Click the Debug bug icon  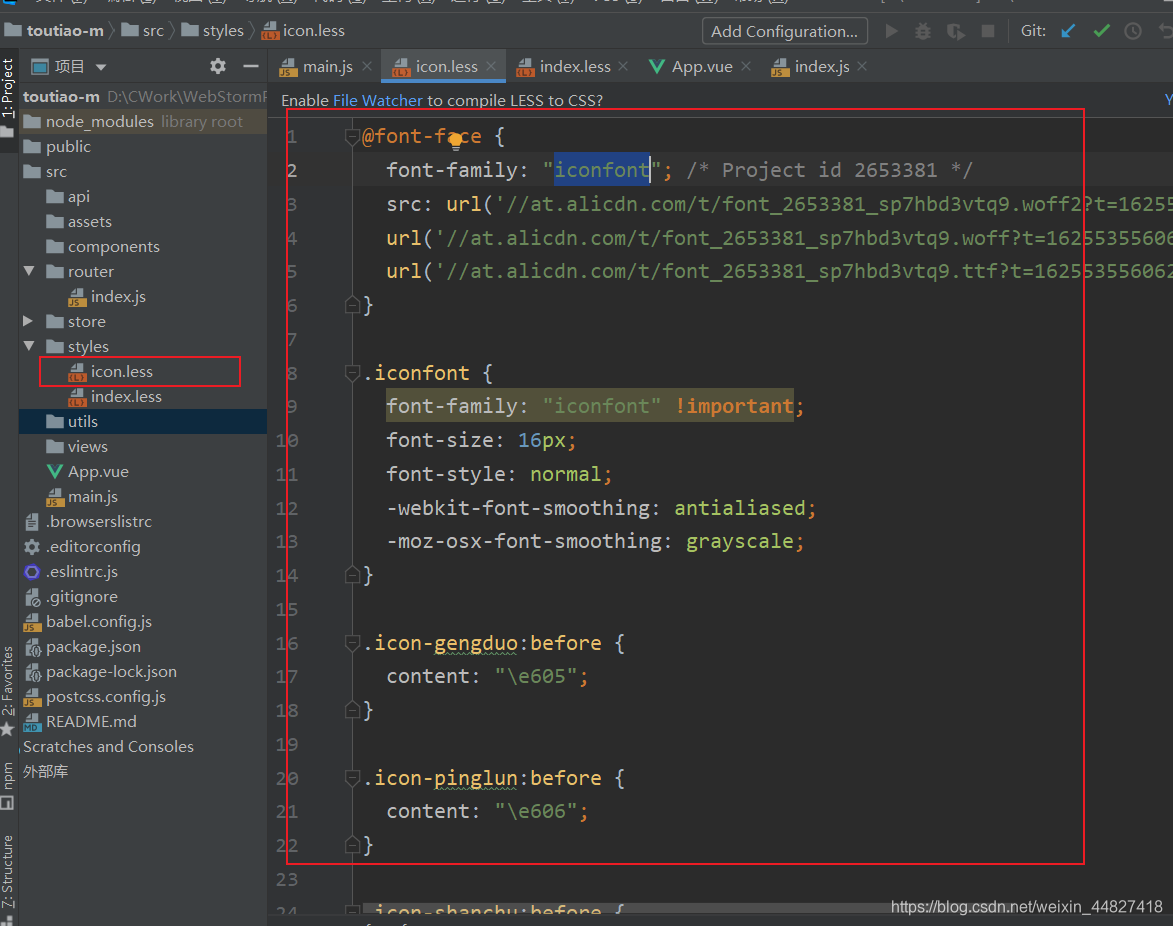923,31
